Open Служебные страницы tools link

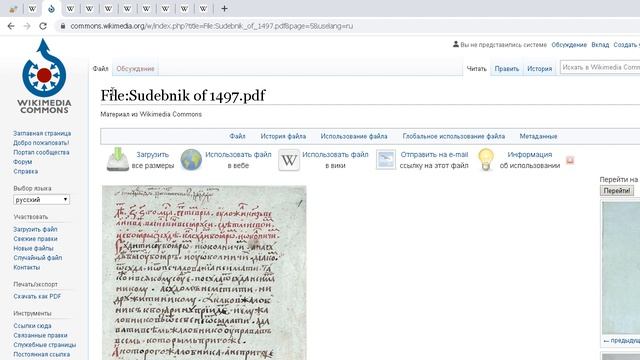[x=44, y=345]
